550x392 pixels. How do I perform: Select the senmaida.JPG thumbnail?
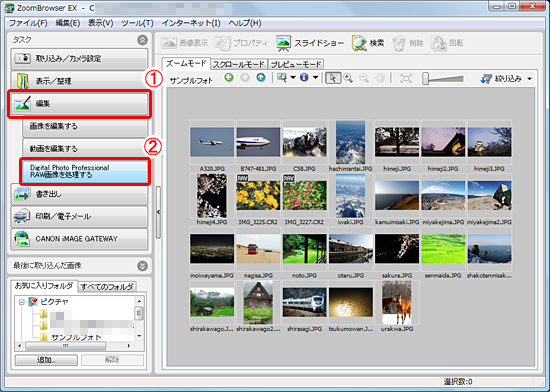(x=443, y=249)
